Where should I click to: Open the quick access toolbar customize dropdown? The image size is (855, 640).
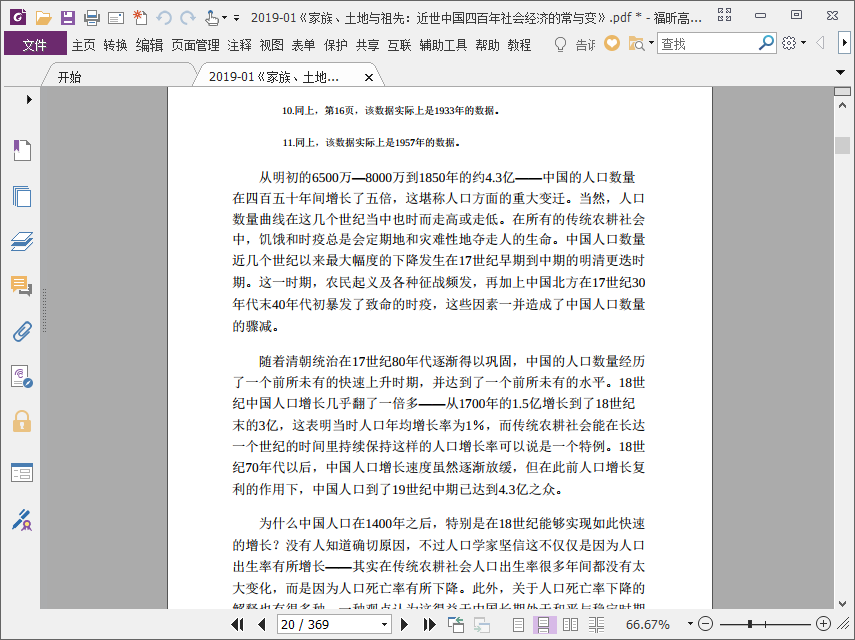236,18
